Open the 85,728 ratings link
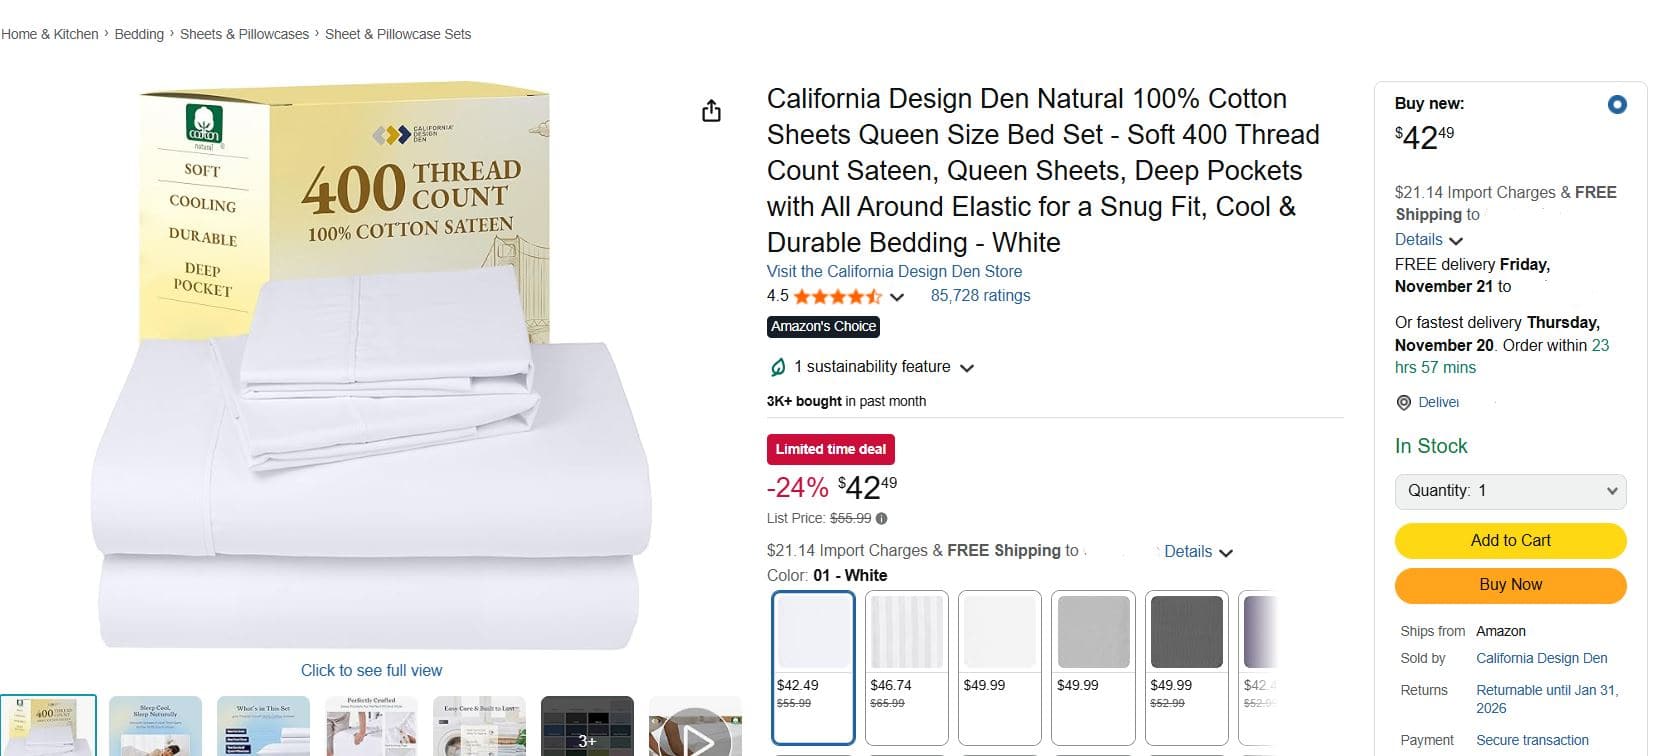The height and width of the screenshot is (756, 1674). pyautogui.click(x=980, y=296)
